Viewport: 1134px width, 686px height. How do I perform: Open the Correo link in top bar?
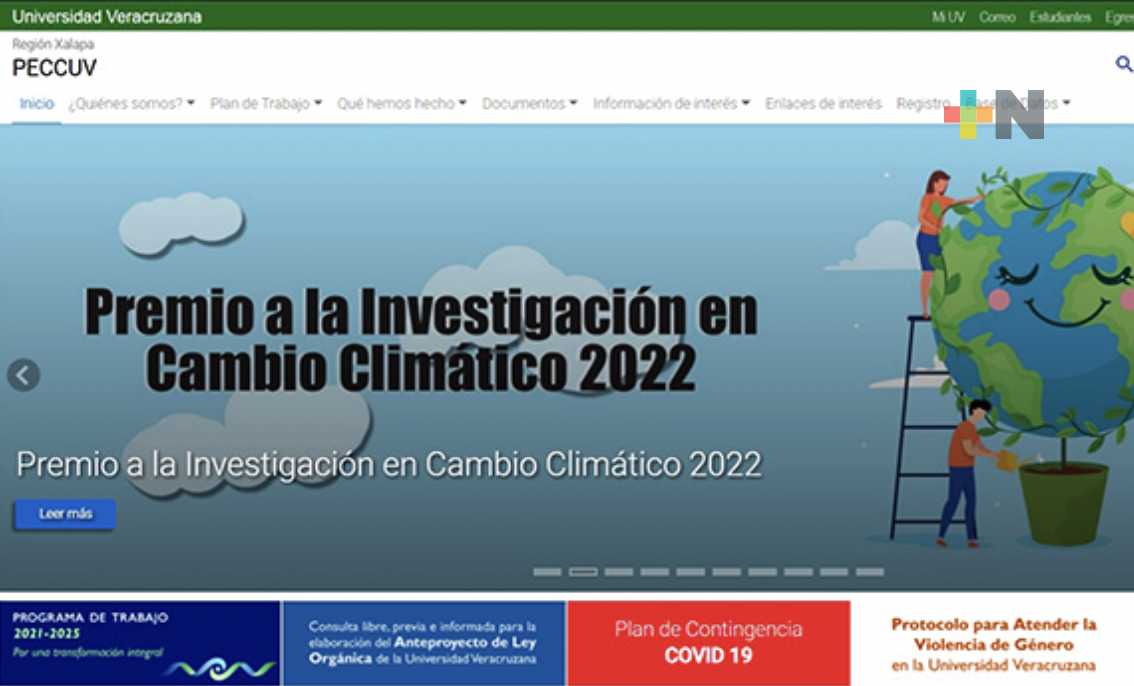click(x=997, y=17)
